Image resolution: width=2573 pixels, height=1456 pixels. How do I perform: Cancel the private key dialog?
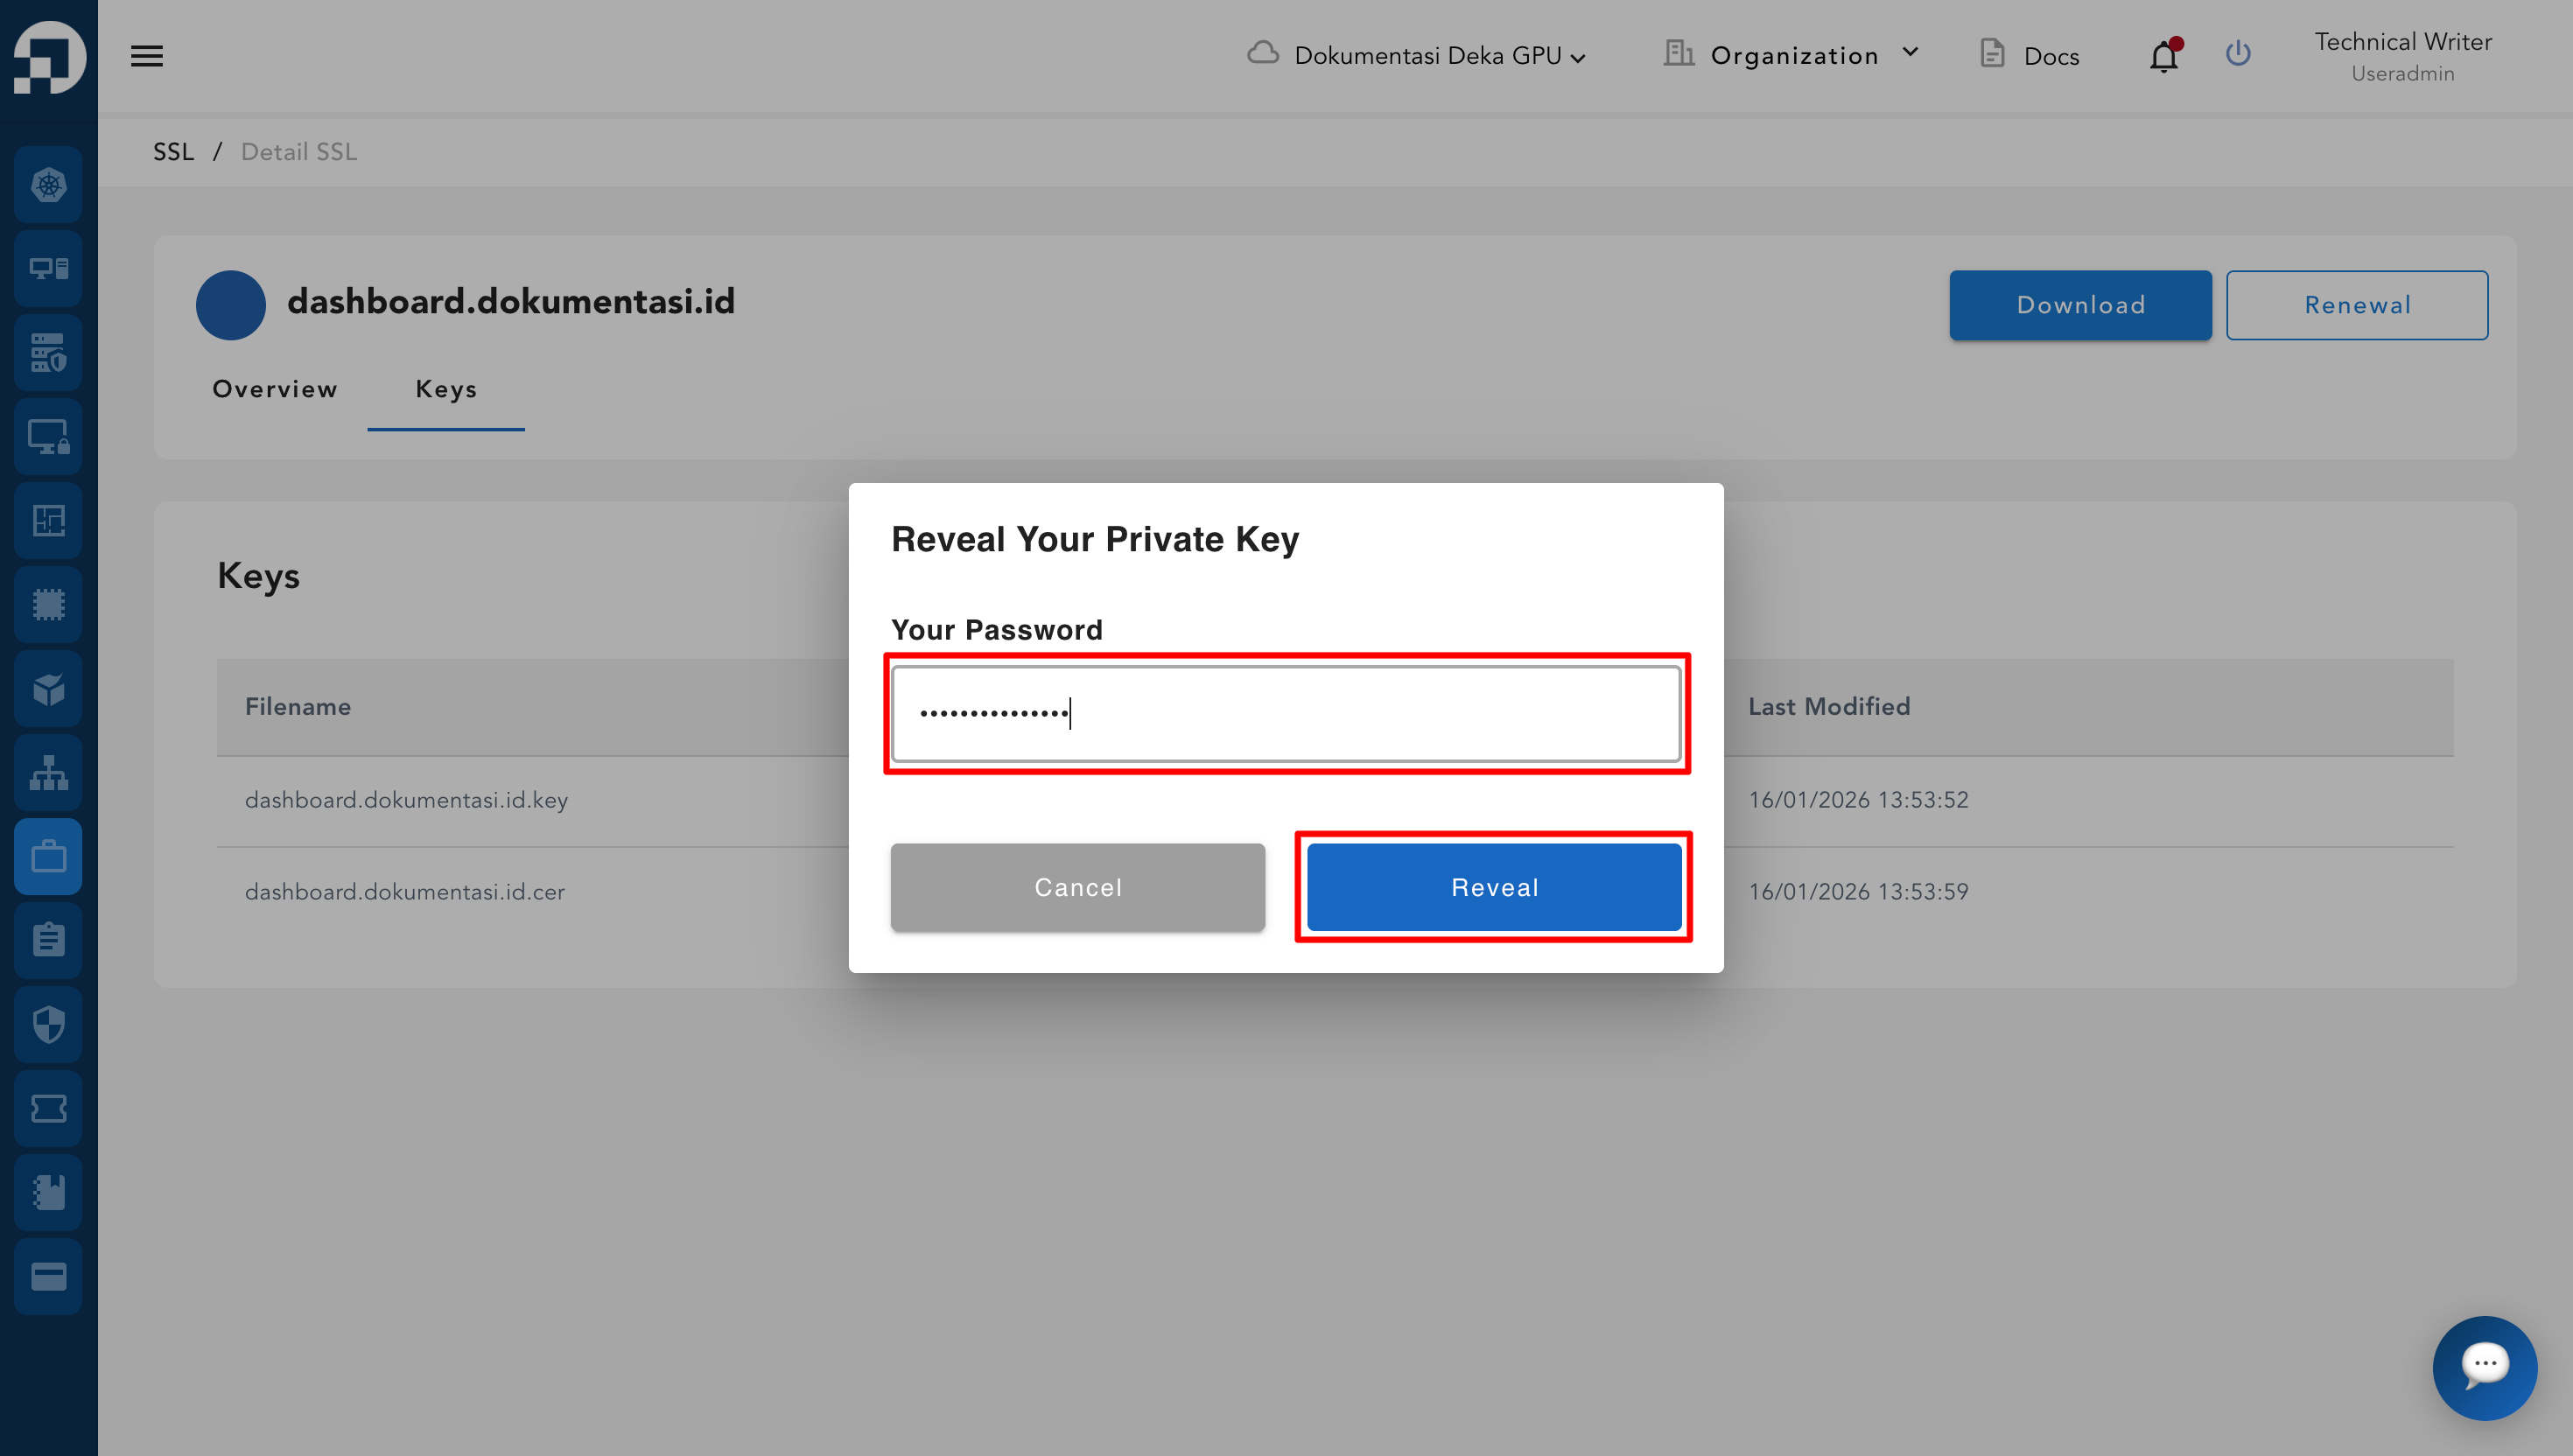[1077, 887]
